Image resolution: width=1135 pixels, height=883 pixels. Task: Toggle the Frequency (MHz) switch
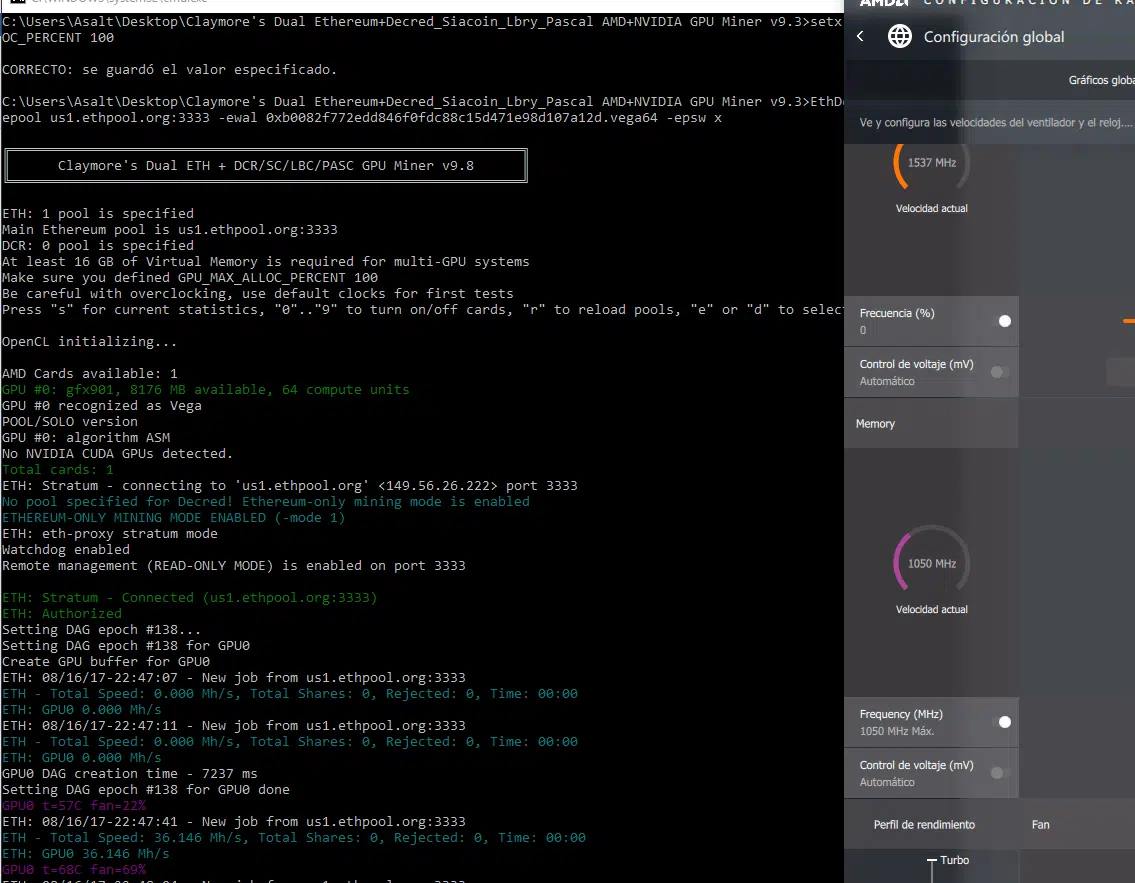1003,722
